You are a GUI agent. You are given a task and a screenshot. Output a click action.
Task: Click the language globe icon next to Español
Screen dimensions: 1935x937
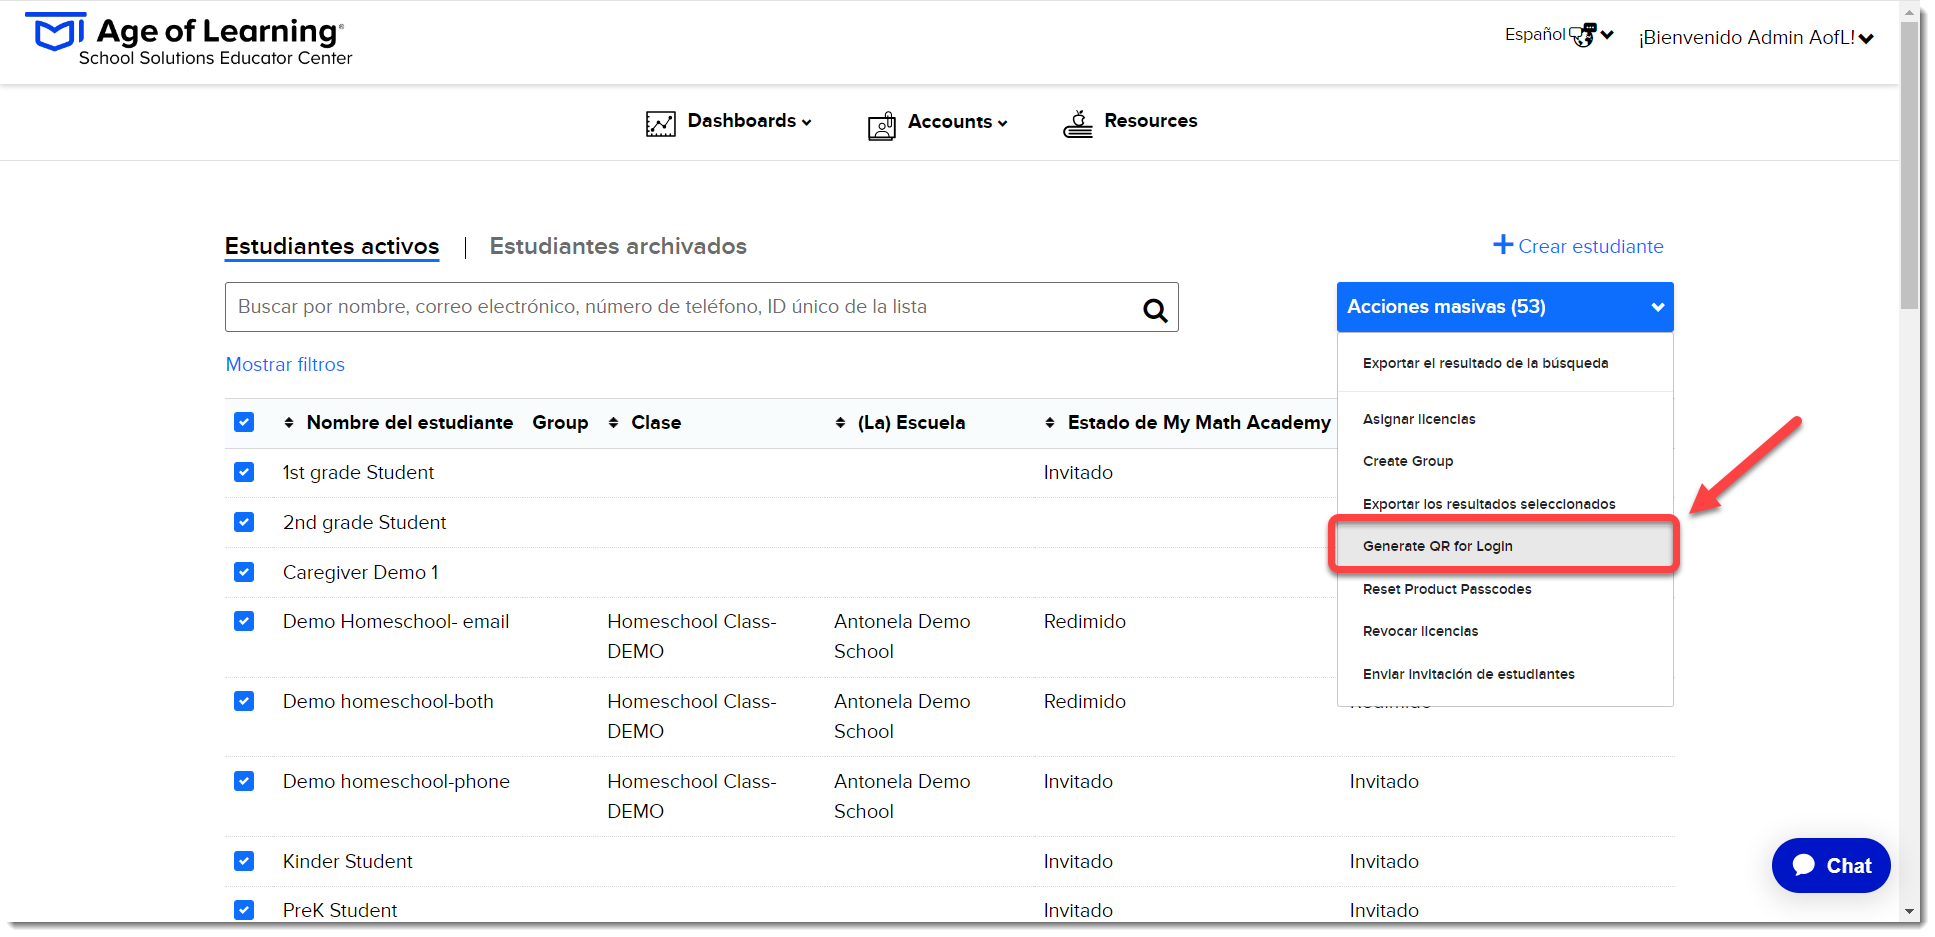tap(1583, 35)
